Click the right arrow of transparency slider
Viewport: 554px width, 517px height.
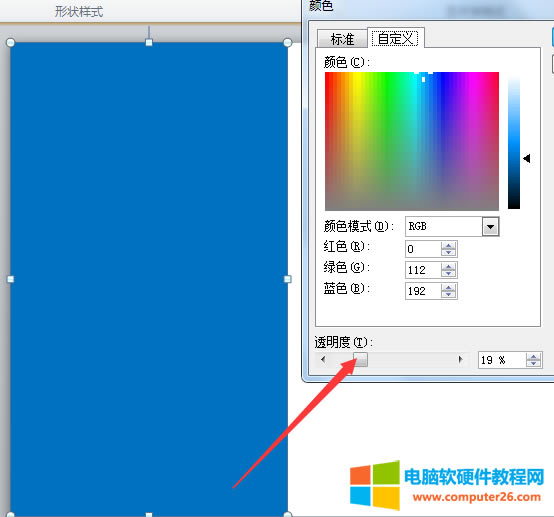[x=460, y=360]
